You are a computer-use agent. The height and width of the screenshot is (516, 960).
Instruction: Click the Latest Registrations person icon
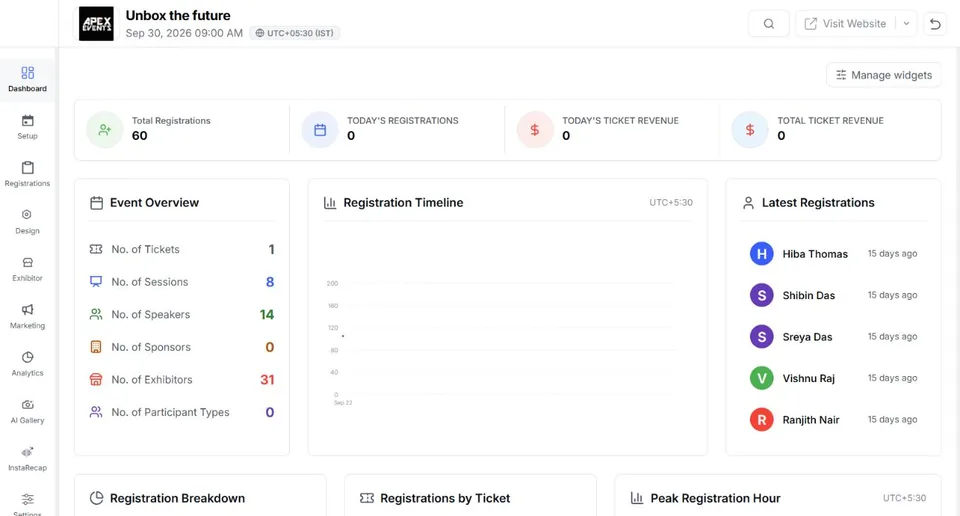pos(748,203)
